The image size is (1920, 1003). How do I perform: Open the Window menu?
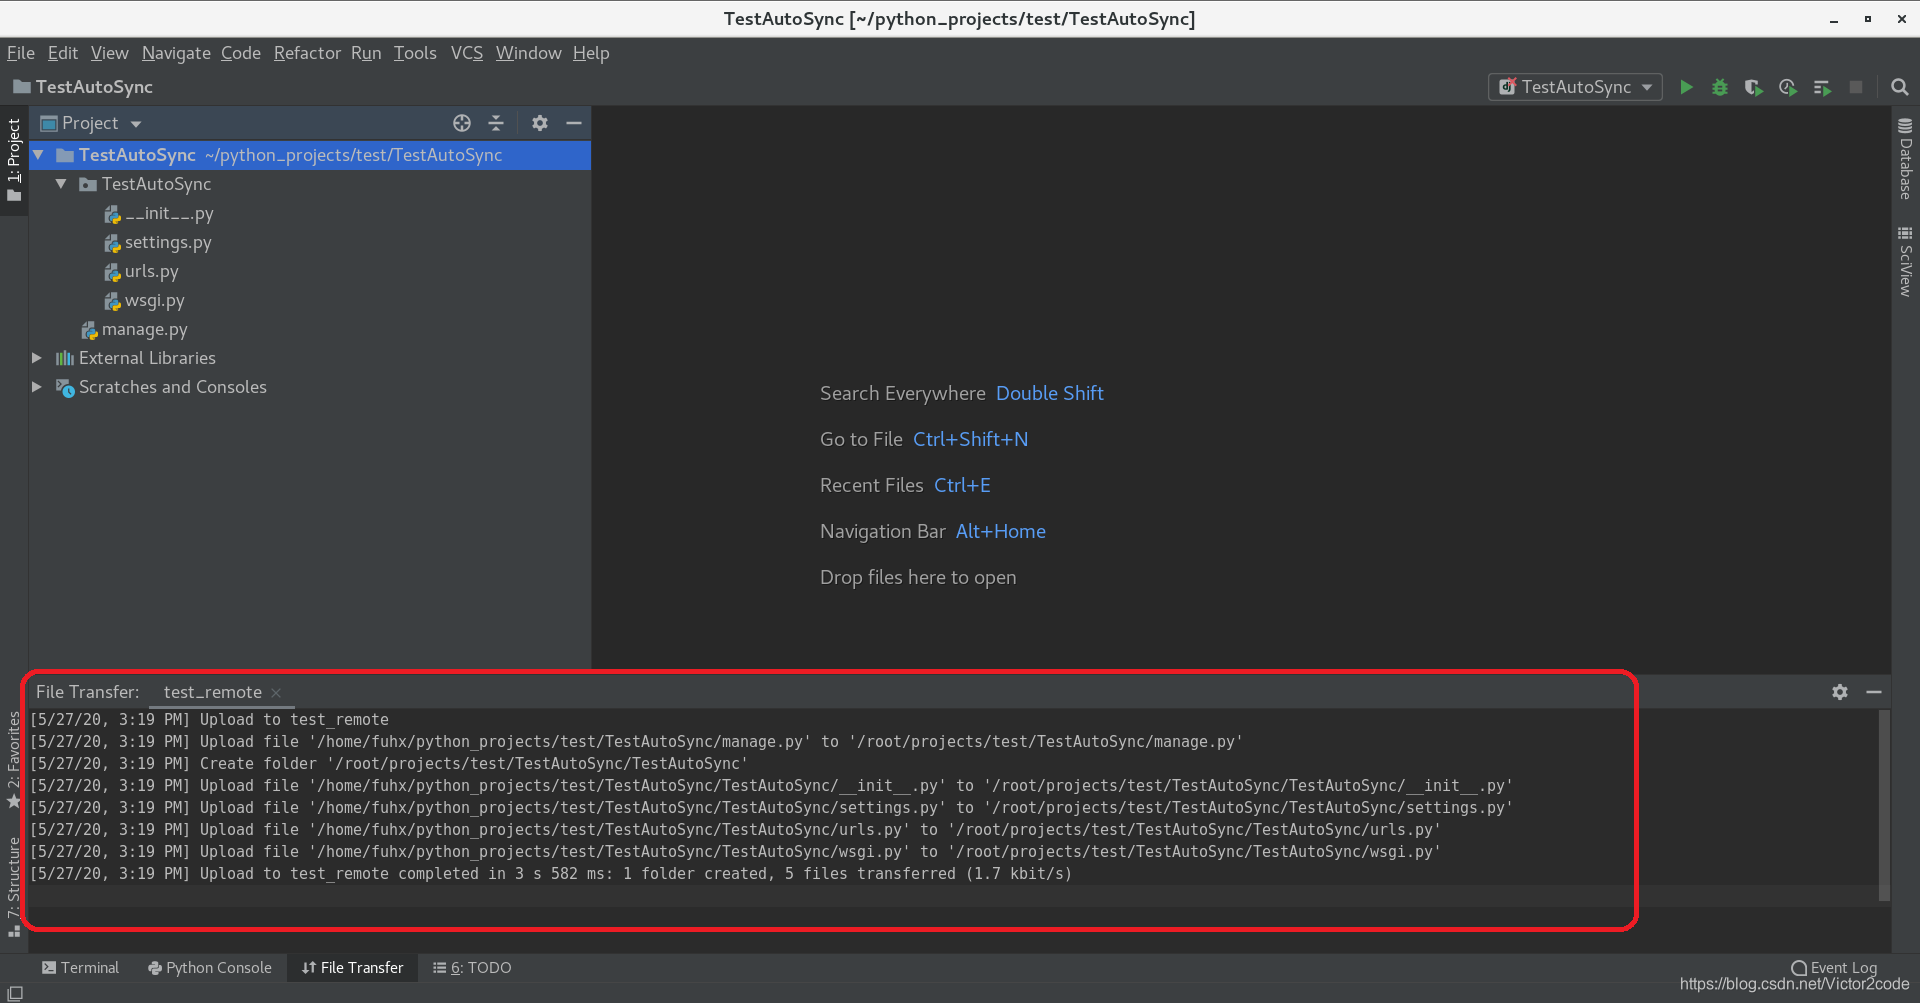click(x=529, y=53)
